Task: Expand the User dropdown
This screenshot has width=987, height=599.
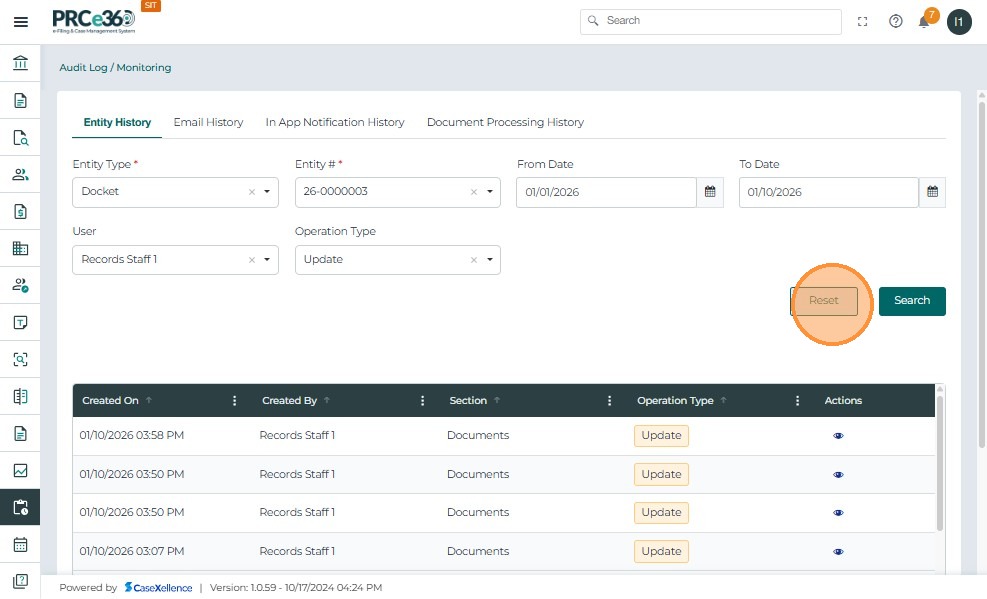Action: (x=267, y=260)
